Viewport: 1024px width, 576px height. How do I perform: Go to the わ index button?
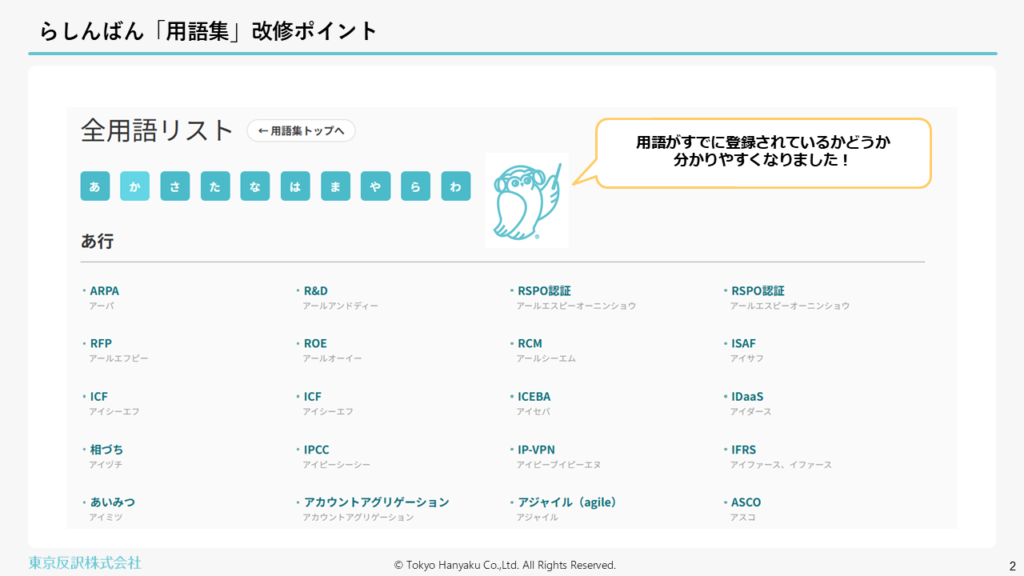456,186
